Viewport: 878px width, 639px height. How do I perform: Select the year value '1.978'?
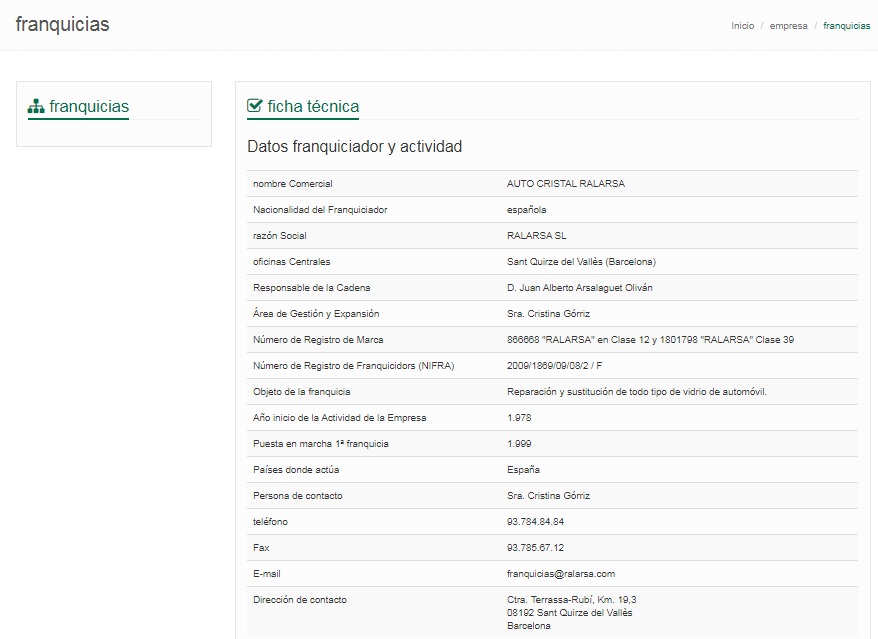pyautogui.click(x=519, y=418)
